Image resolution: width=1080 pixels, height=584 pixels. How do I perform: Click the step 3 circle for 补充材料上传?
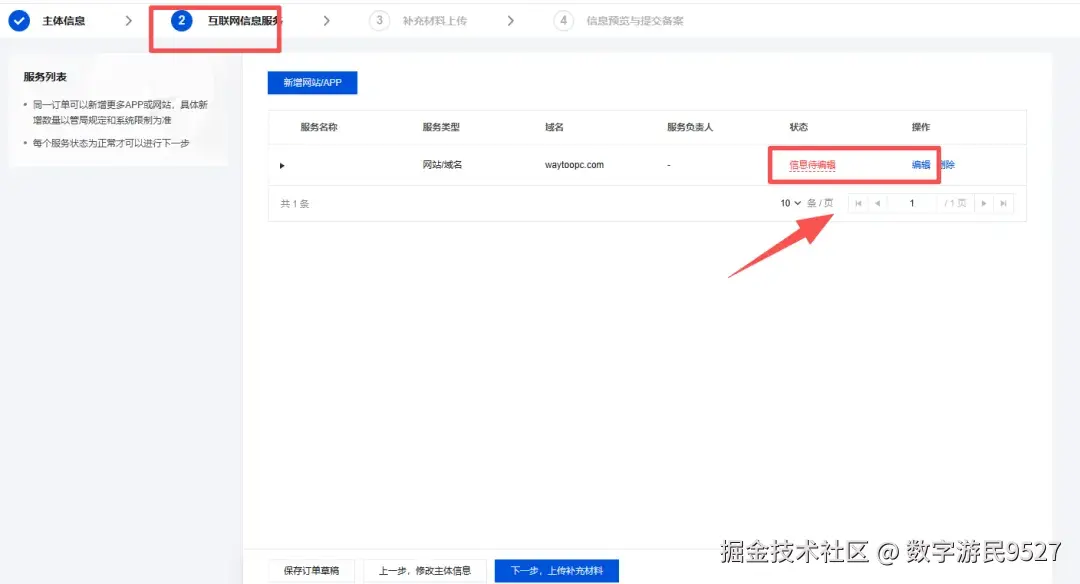(378, 19)
